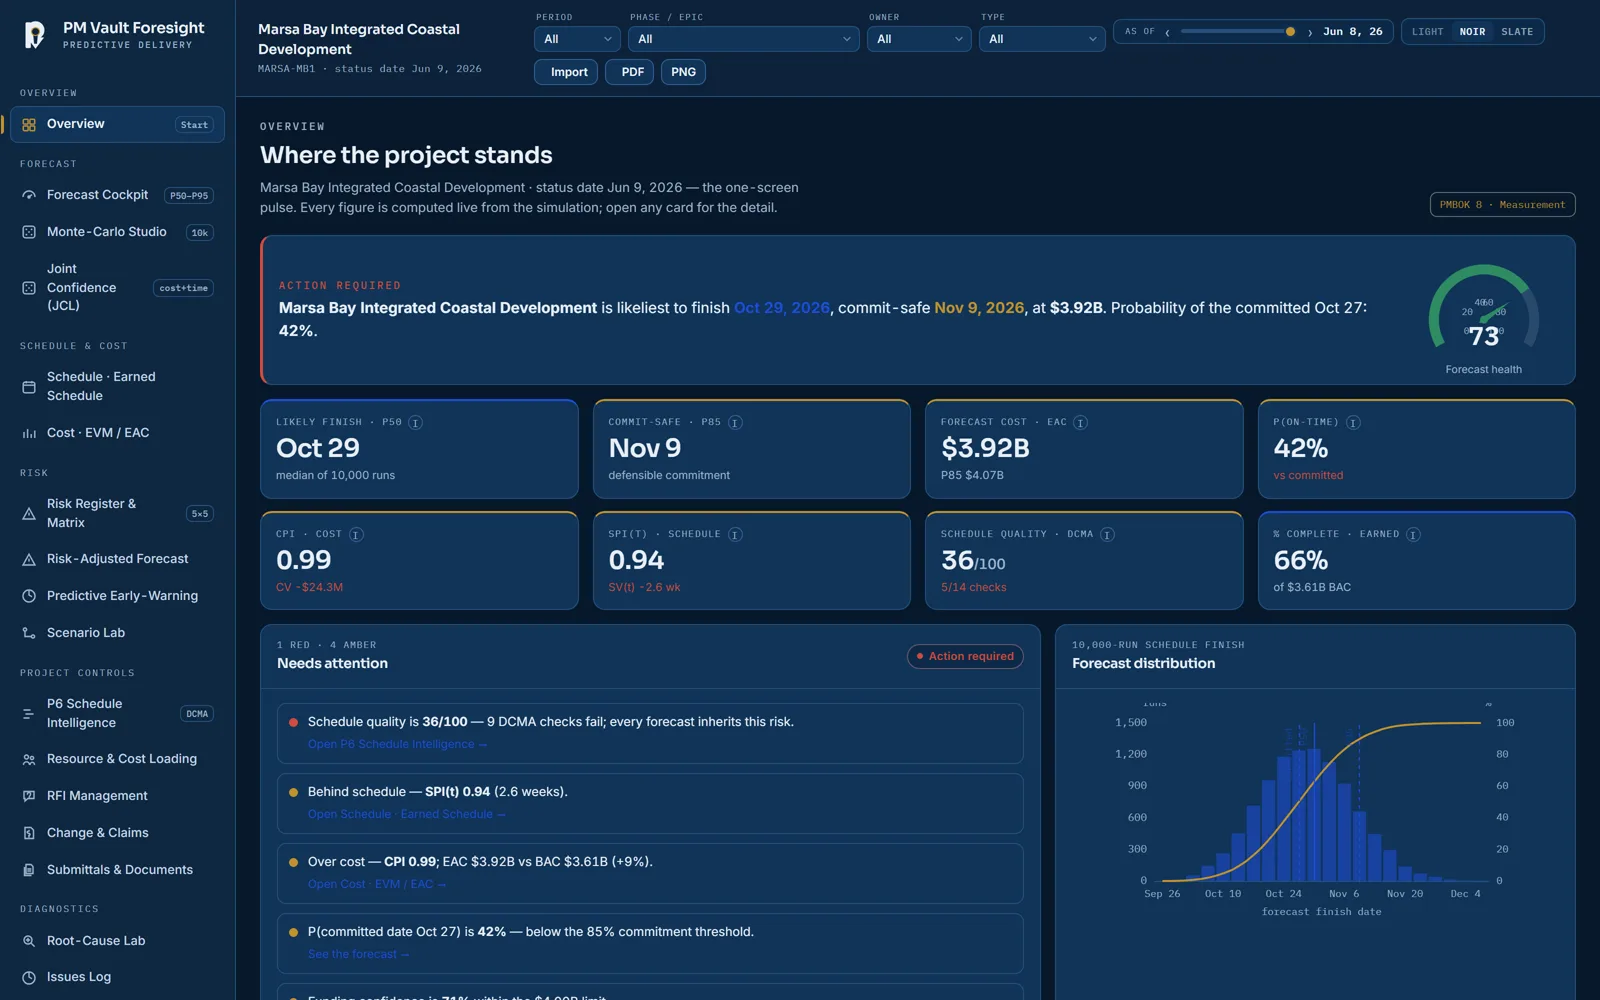This screenshot has height=1000, width=1600.
Task: Click the Forecast health gauge showing 73
Action: coord(1483,310)
